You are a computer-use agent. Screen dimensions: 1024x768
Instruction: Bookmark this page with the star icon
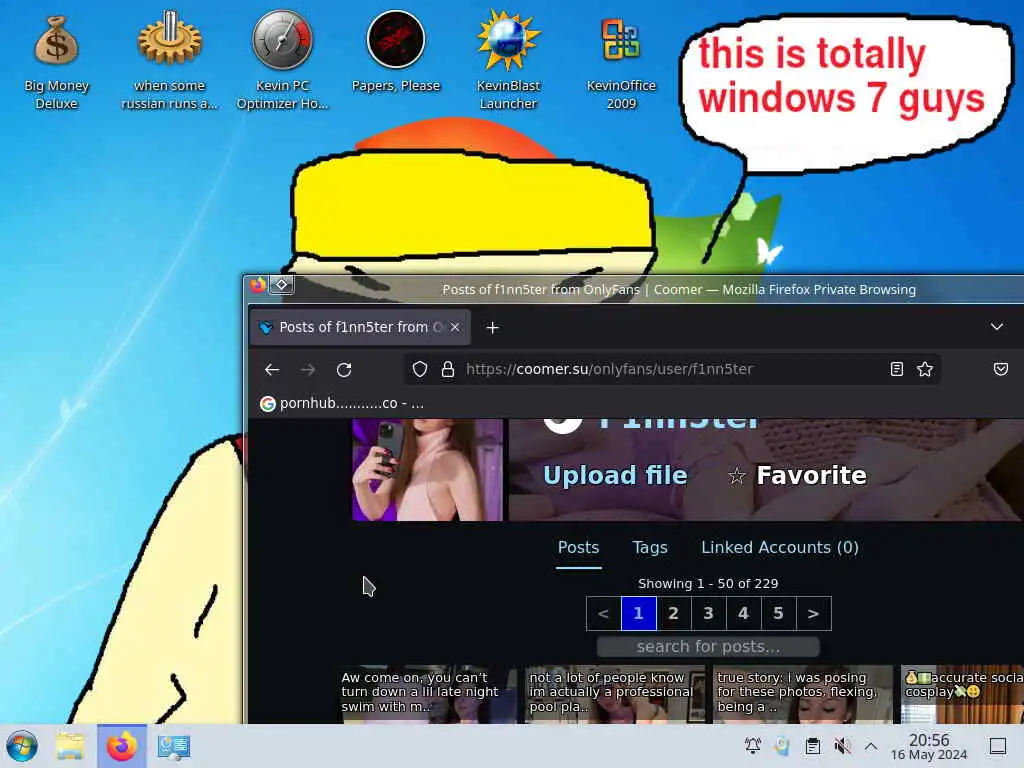(x=925, y=369)
